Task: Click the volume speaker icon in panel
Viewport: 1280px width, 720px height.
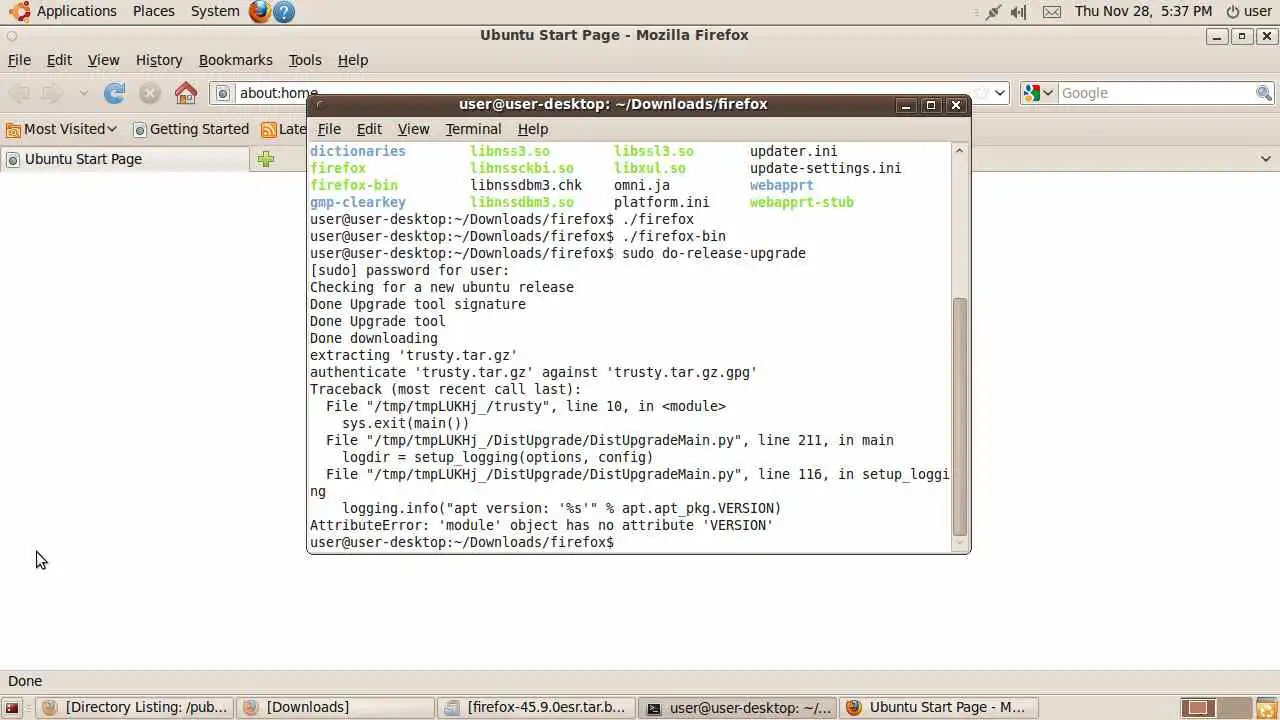Action: [x=1018, y=12]
